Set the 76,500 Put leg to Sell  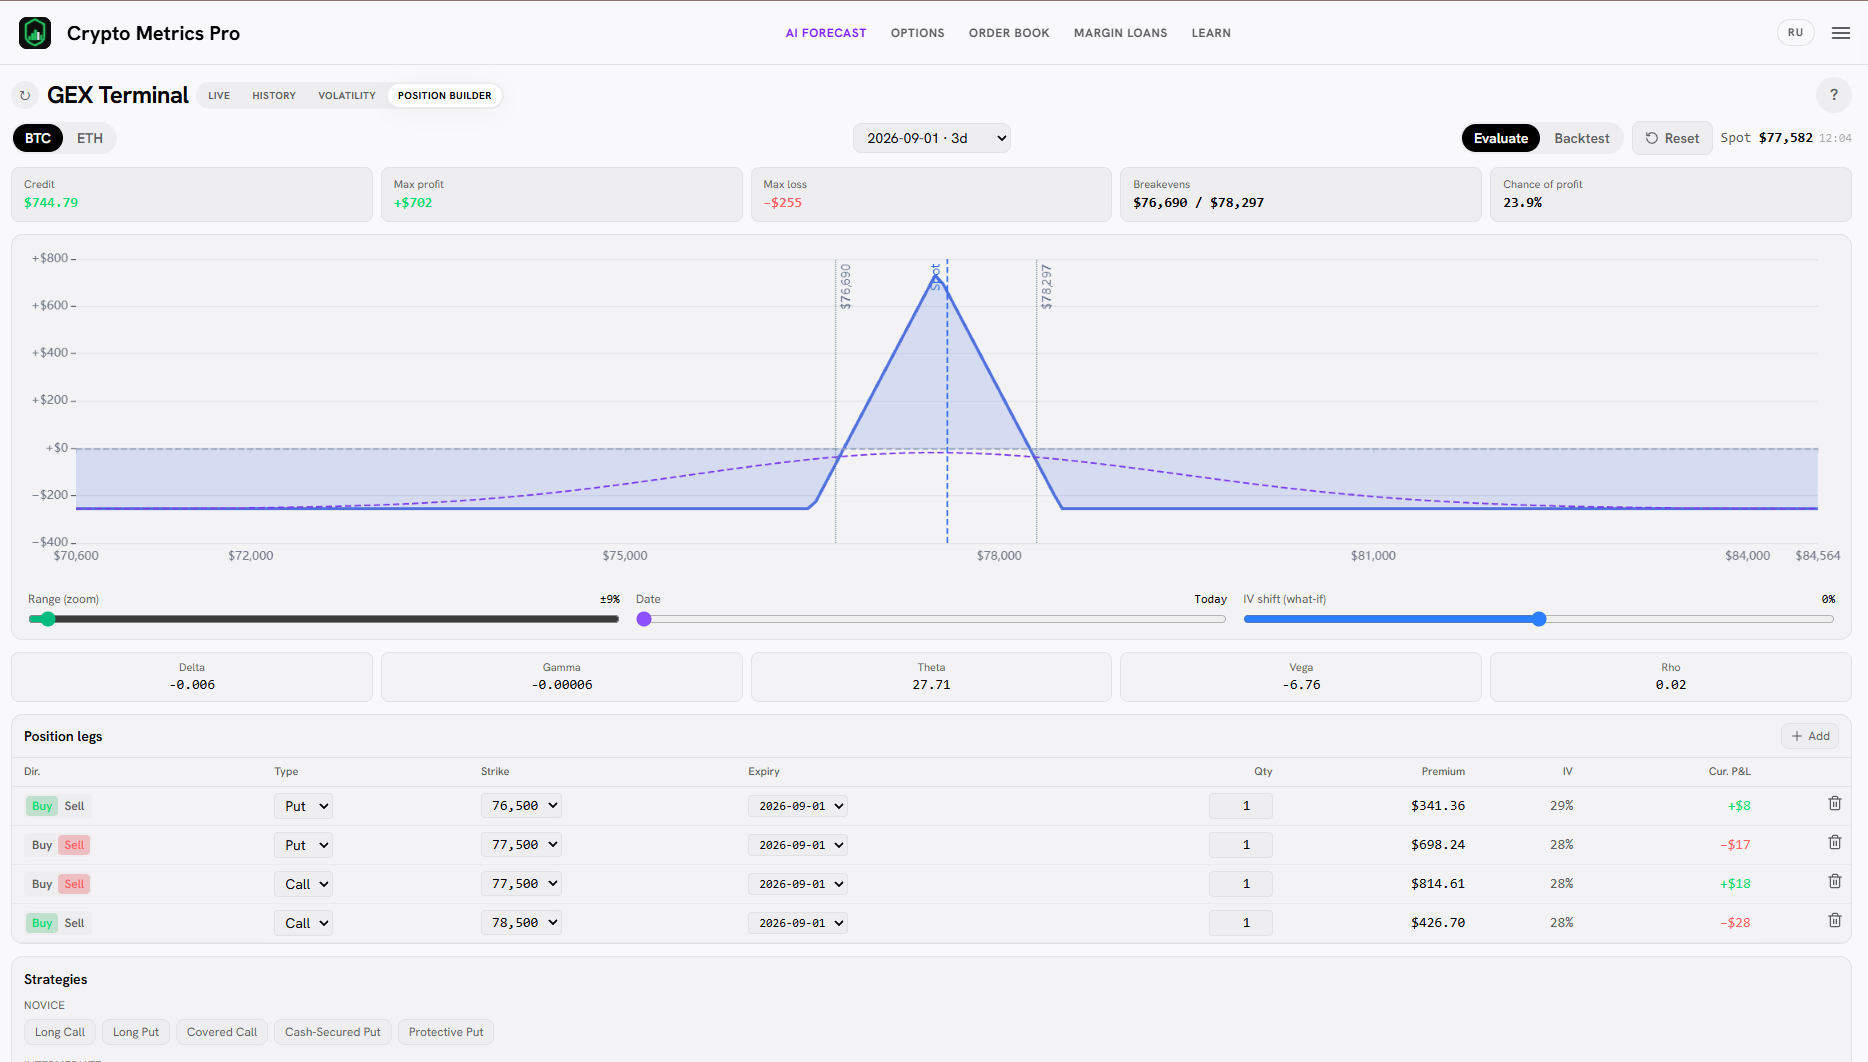(75, 806)
